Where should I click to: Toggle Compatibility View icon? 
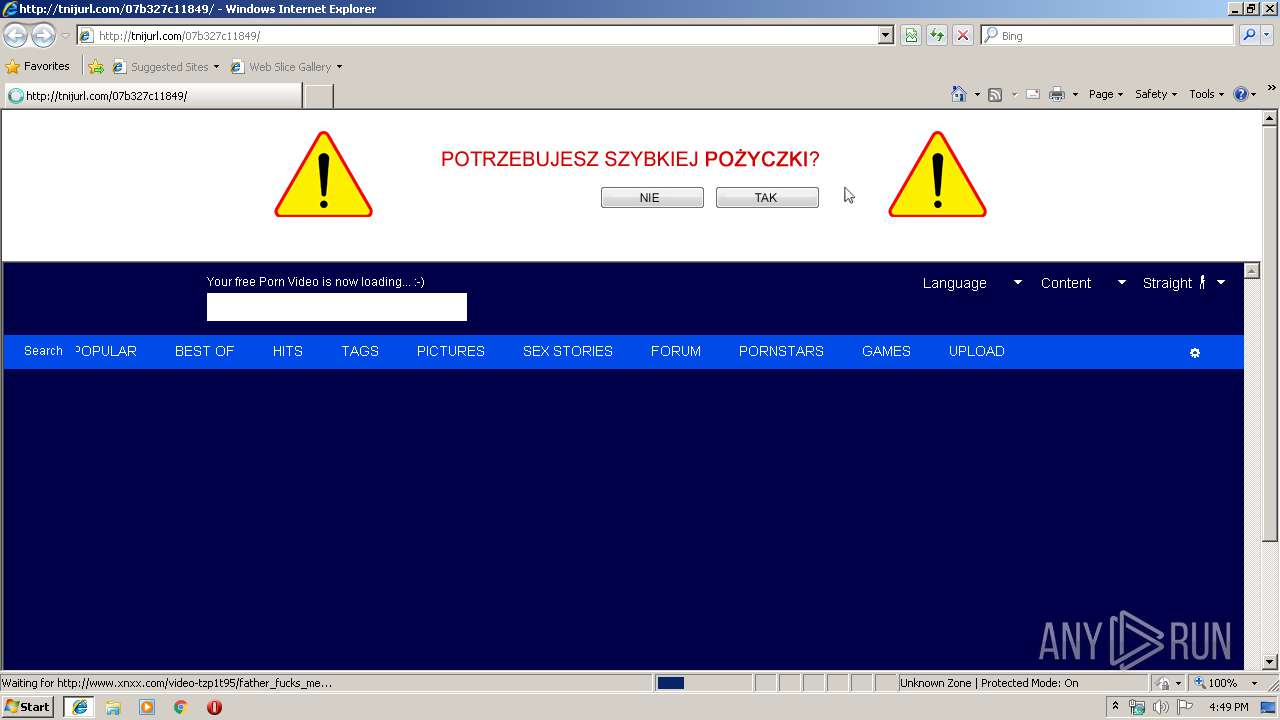[911, 35]
